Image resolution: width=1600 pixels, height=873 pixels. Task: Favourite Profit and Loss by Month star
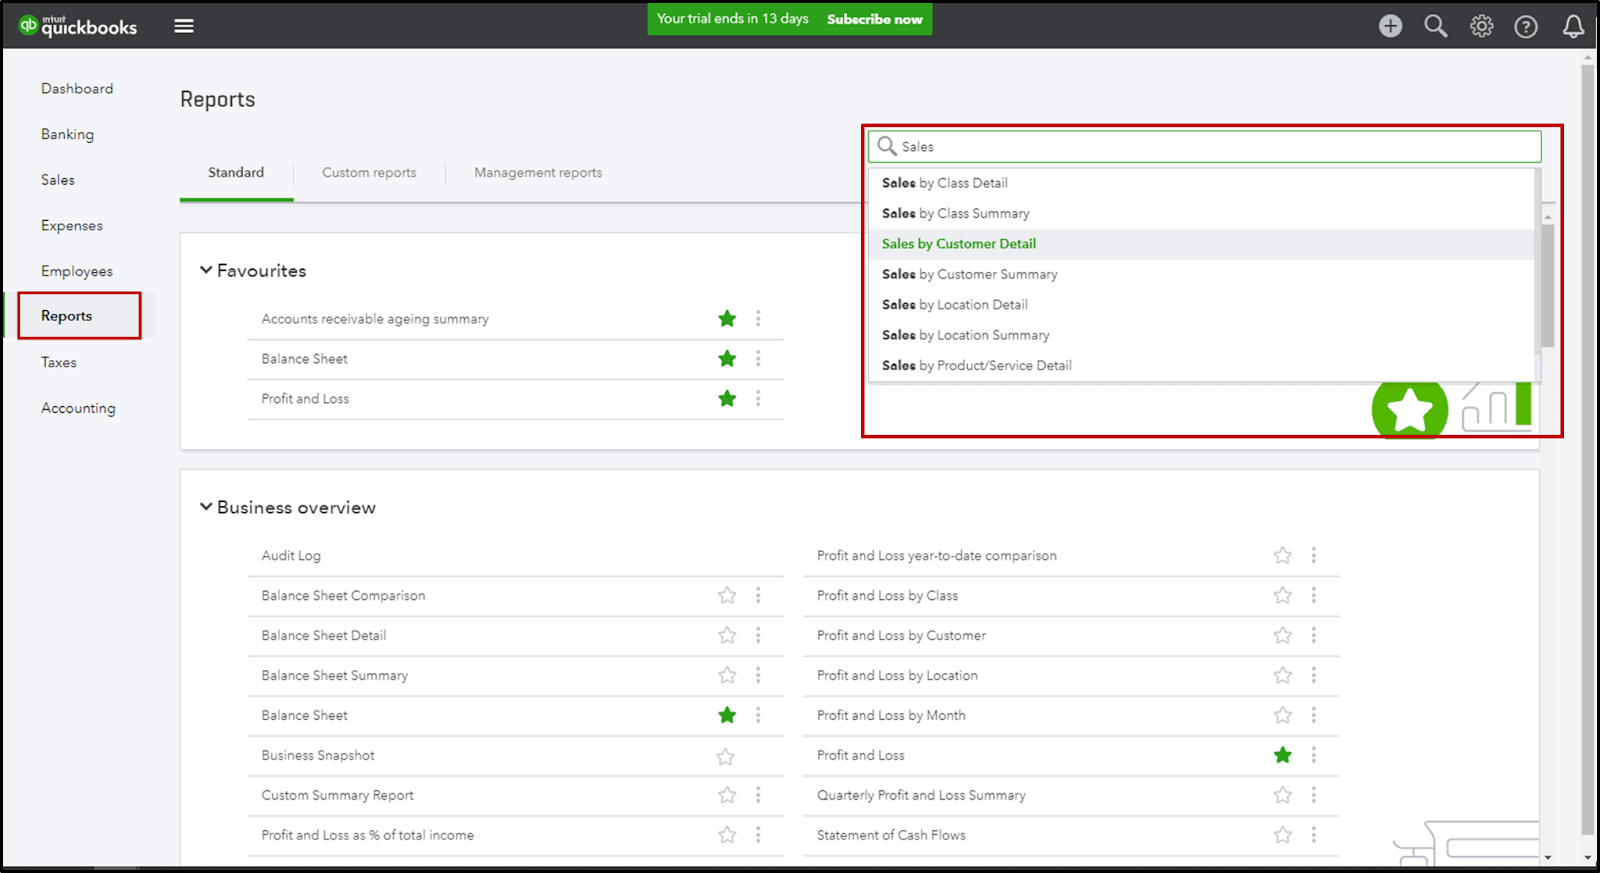[x=1283, y=715]
